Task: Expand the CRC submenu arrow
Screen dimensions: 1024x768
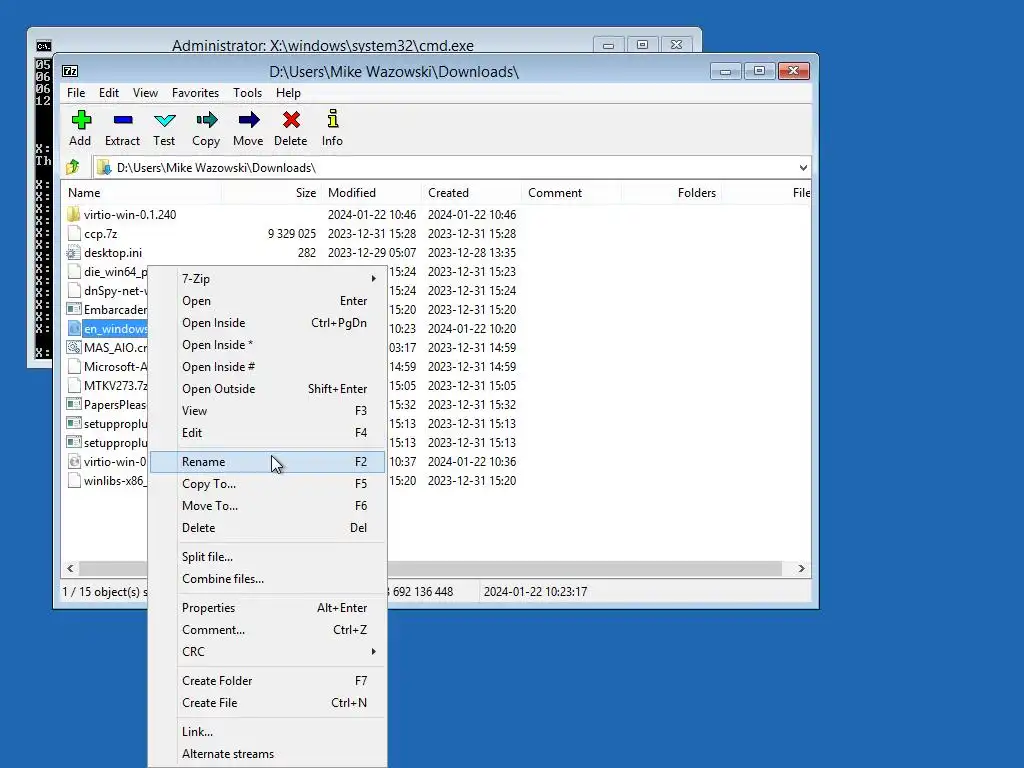Action: tap(374, 652)
